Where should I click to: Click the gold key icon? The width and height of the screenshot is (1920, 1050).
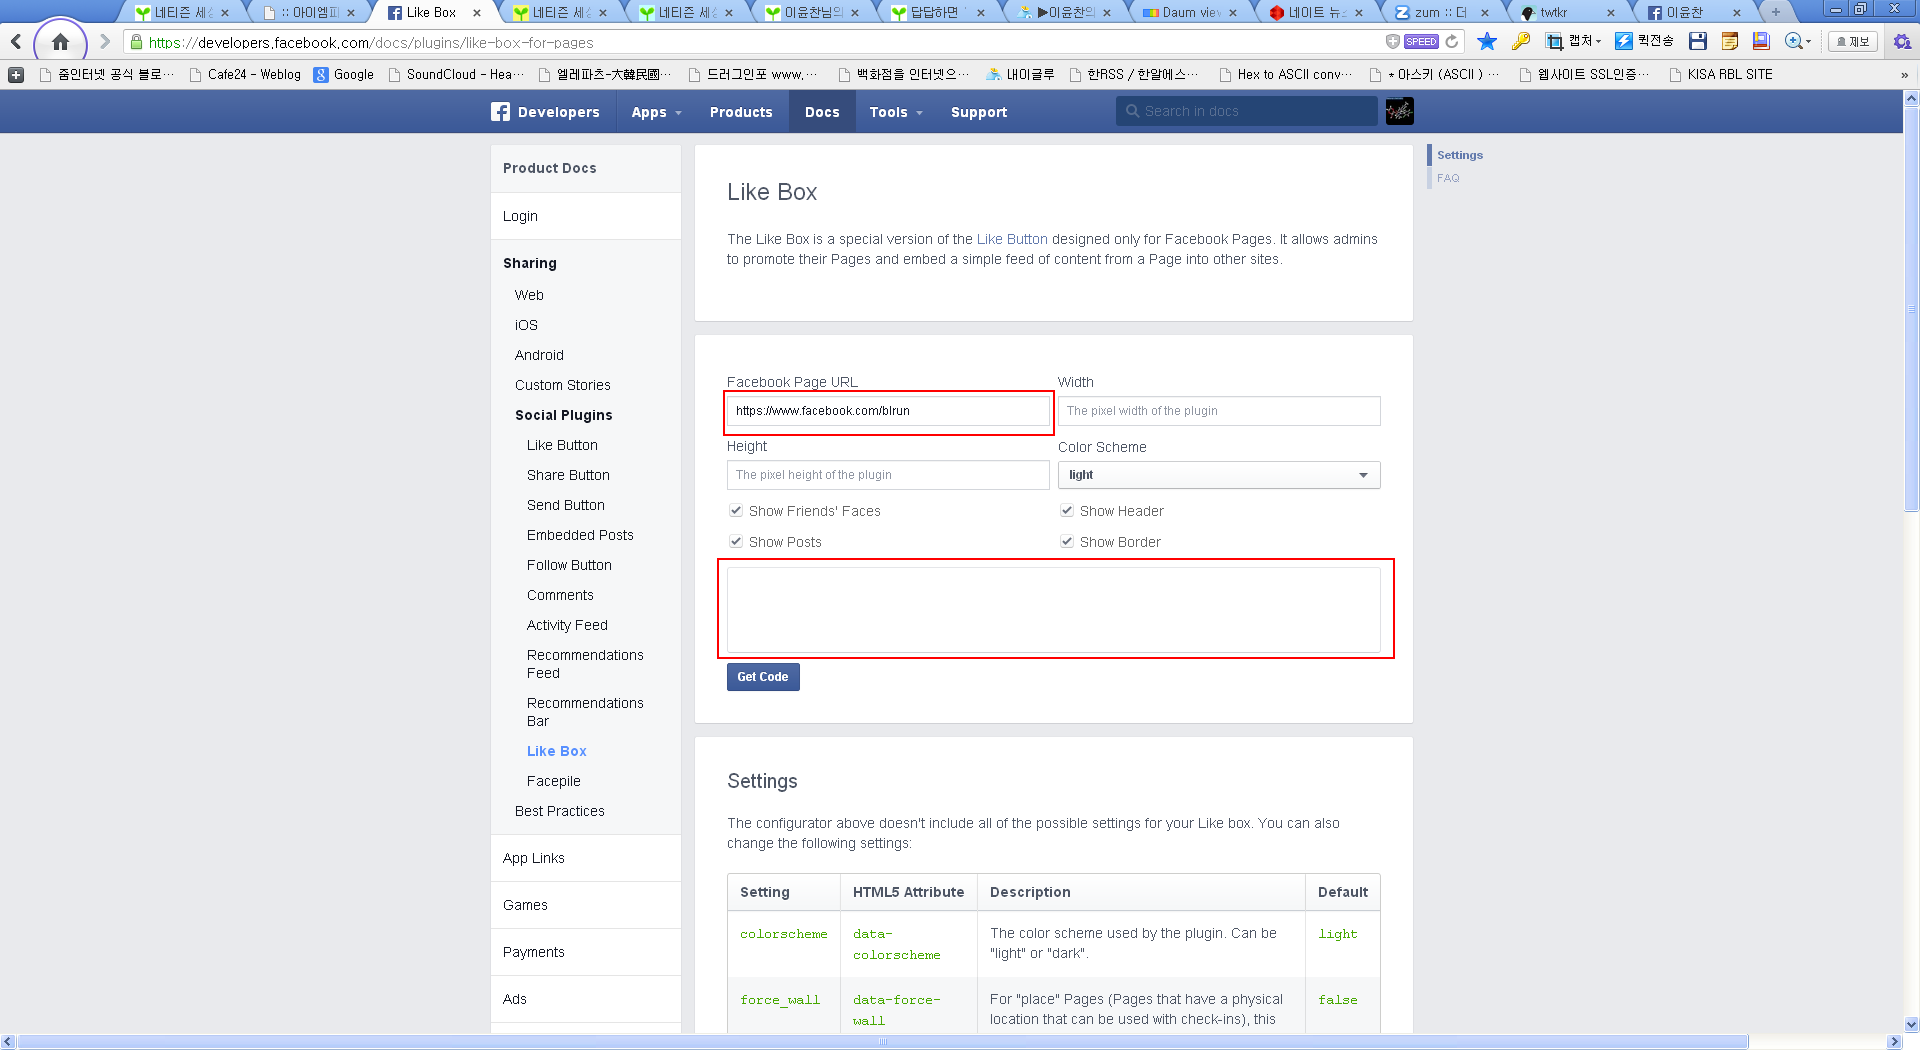(1521, 41)
